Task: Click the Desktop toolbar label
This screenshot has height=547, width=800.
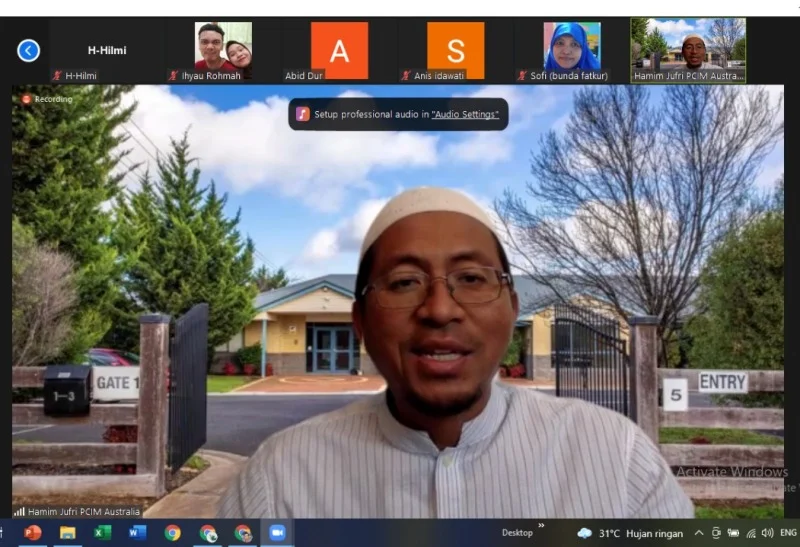Action: click(x=517, y=533)
